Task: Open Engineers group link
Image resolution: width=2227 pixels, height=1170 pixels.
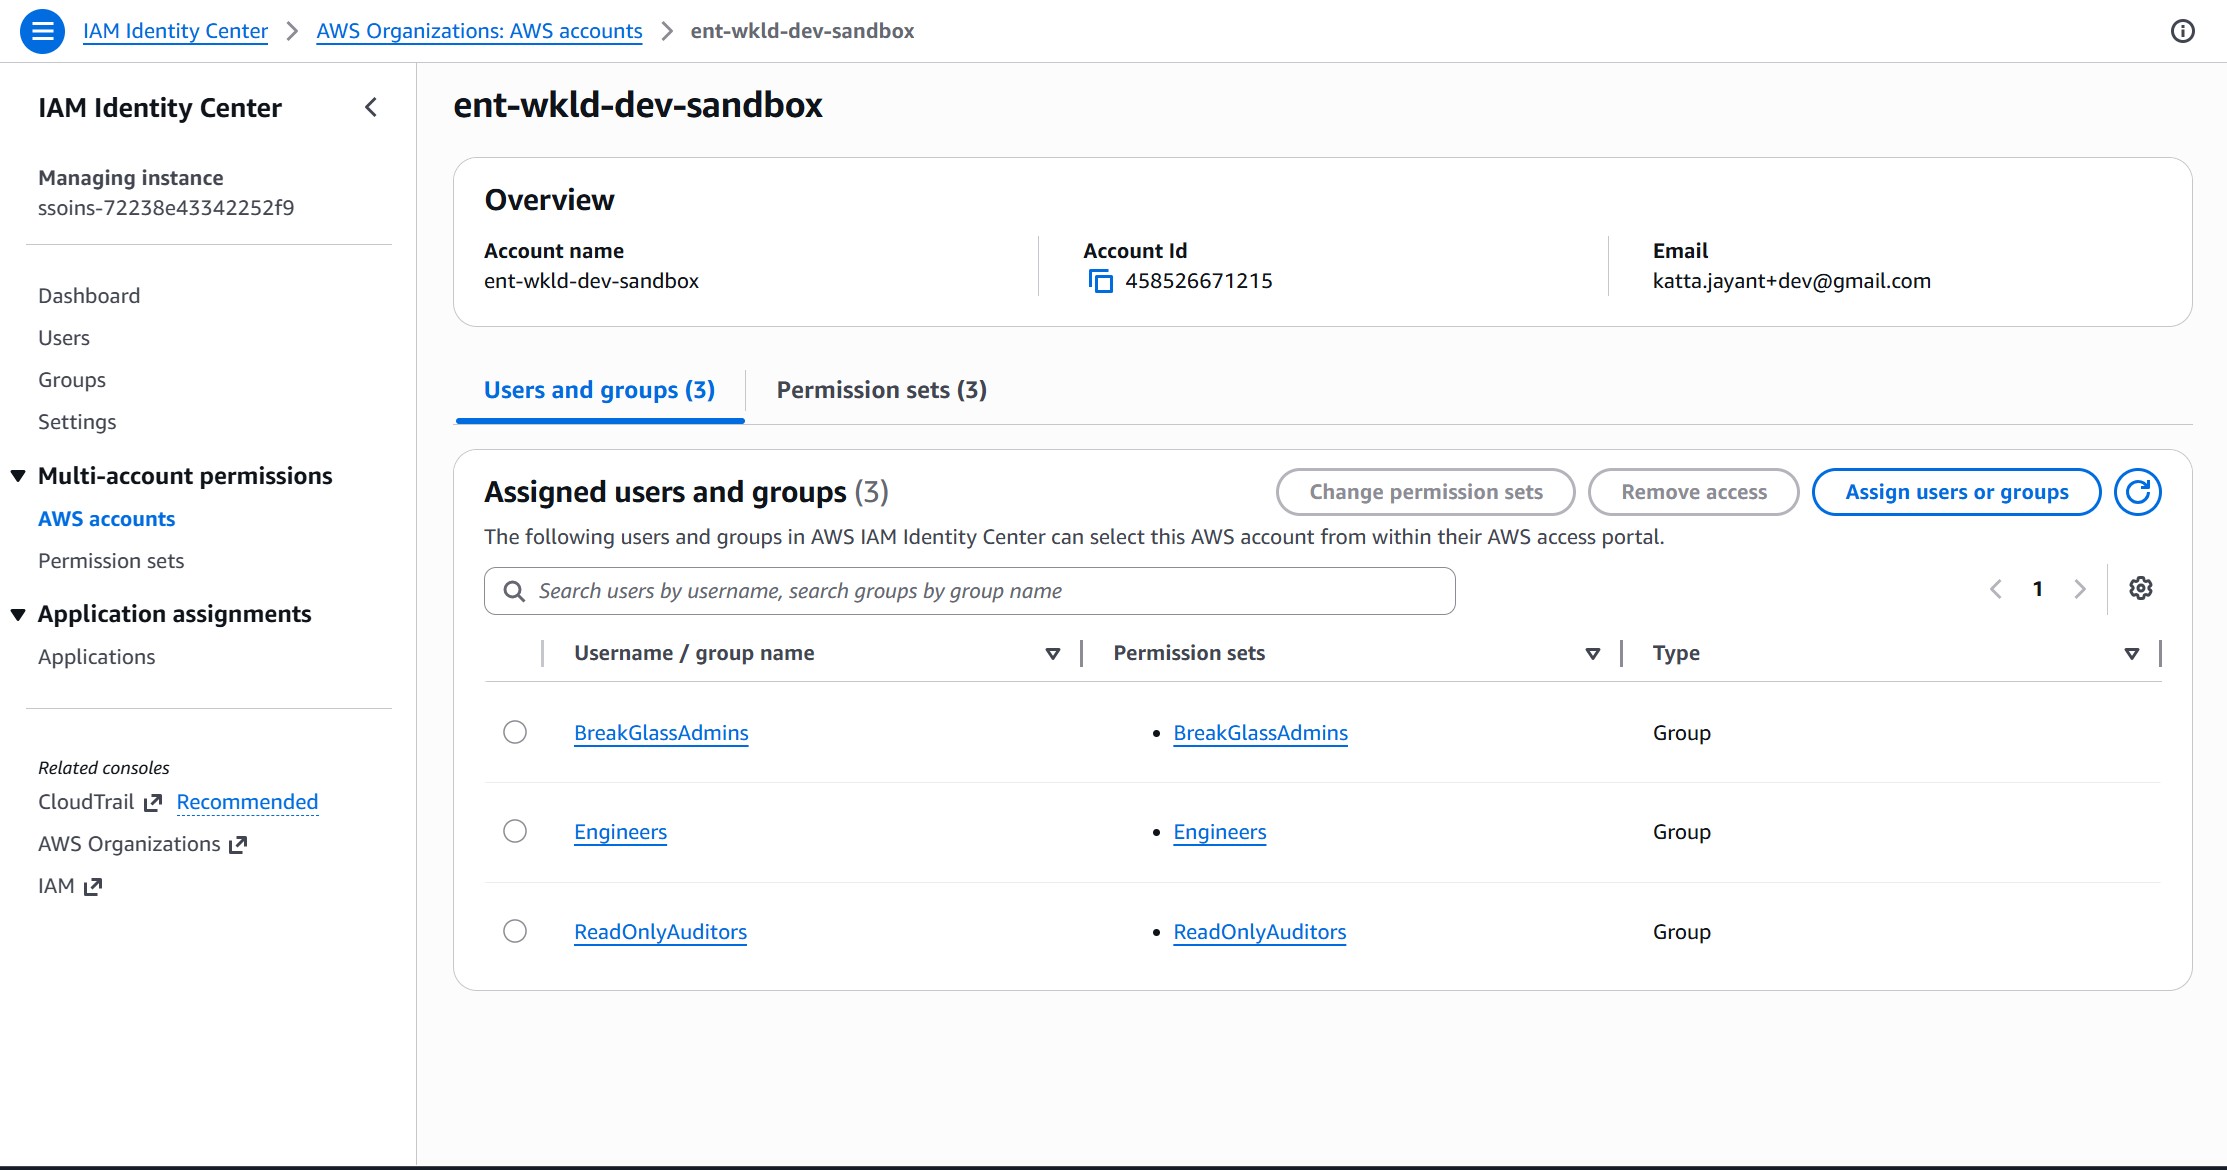Action: tap(620, 832)
